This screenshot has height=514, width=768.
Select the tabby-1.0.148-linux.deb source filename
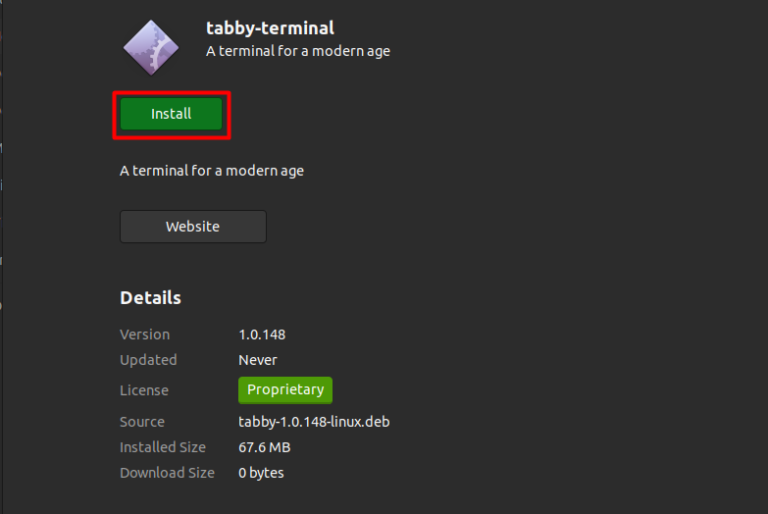click(314, 422)
